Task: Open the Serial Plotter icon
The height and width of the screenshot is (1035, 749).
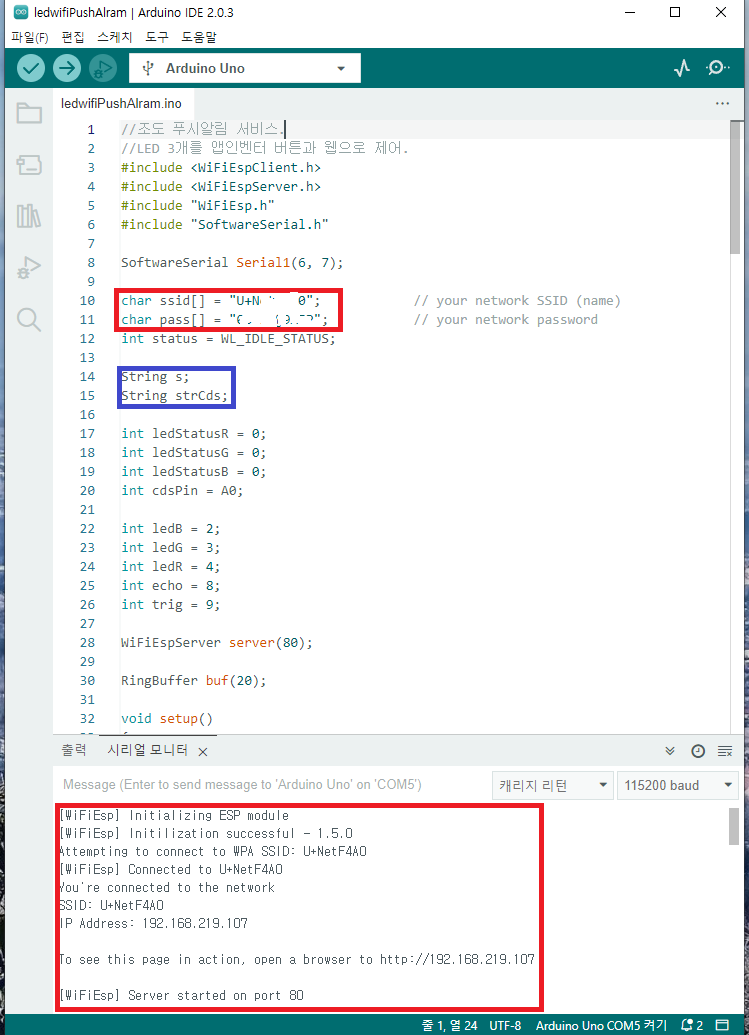Action: [x=682, y=68]
